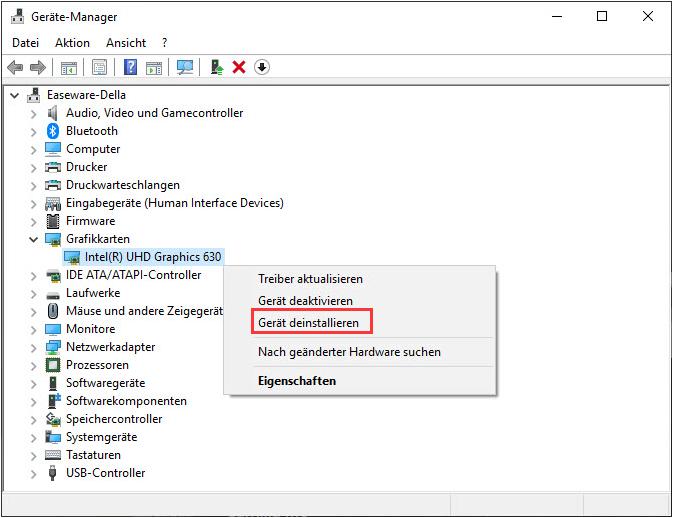
Task: Click the Tastaturen keyboard icon
Action: click(x=53, y=455)
